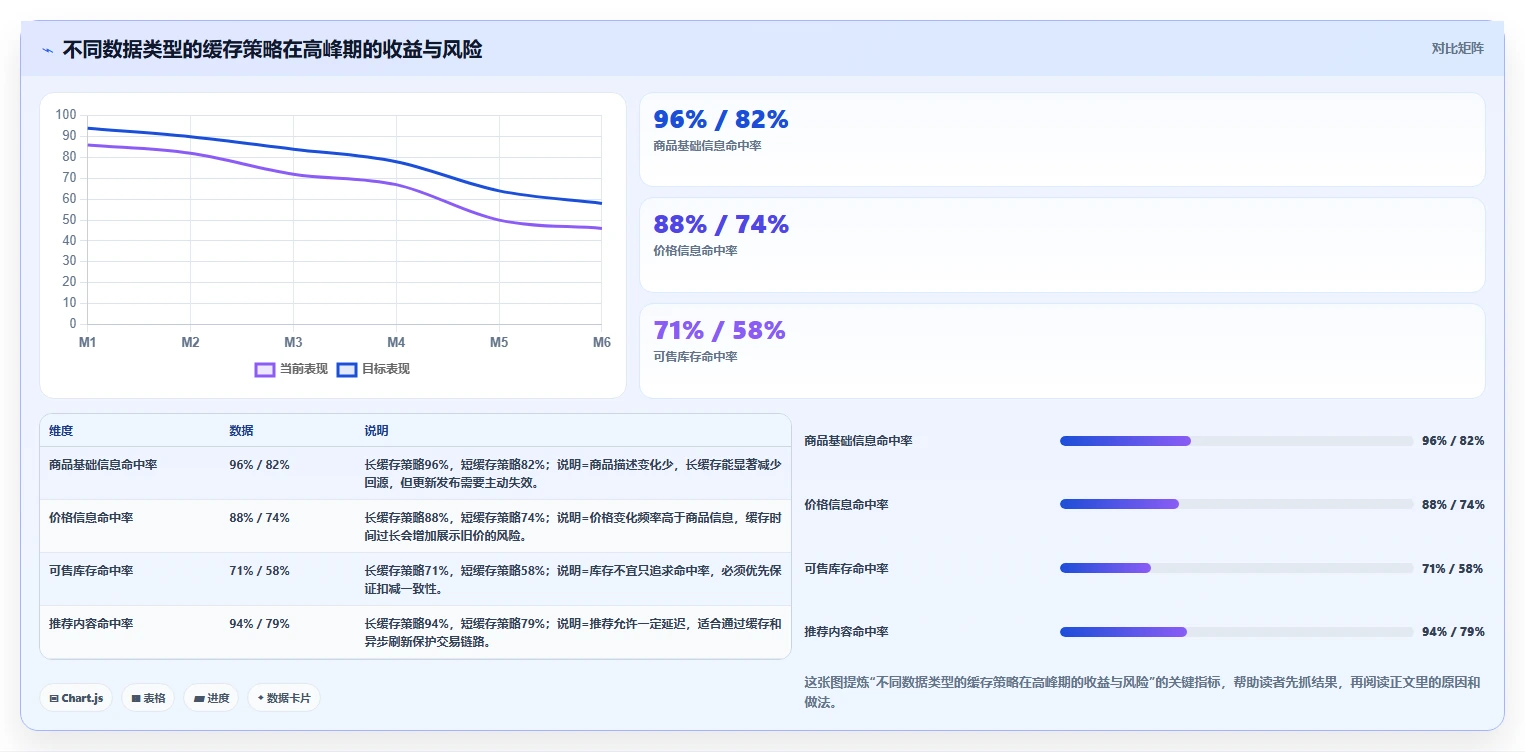
Task: Open the 96% / 82% metric card
Action: (1062, 140)
